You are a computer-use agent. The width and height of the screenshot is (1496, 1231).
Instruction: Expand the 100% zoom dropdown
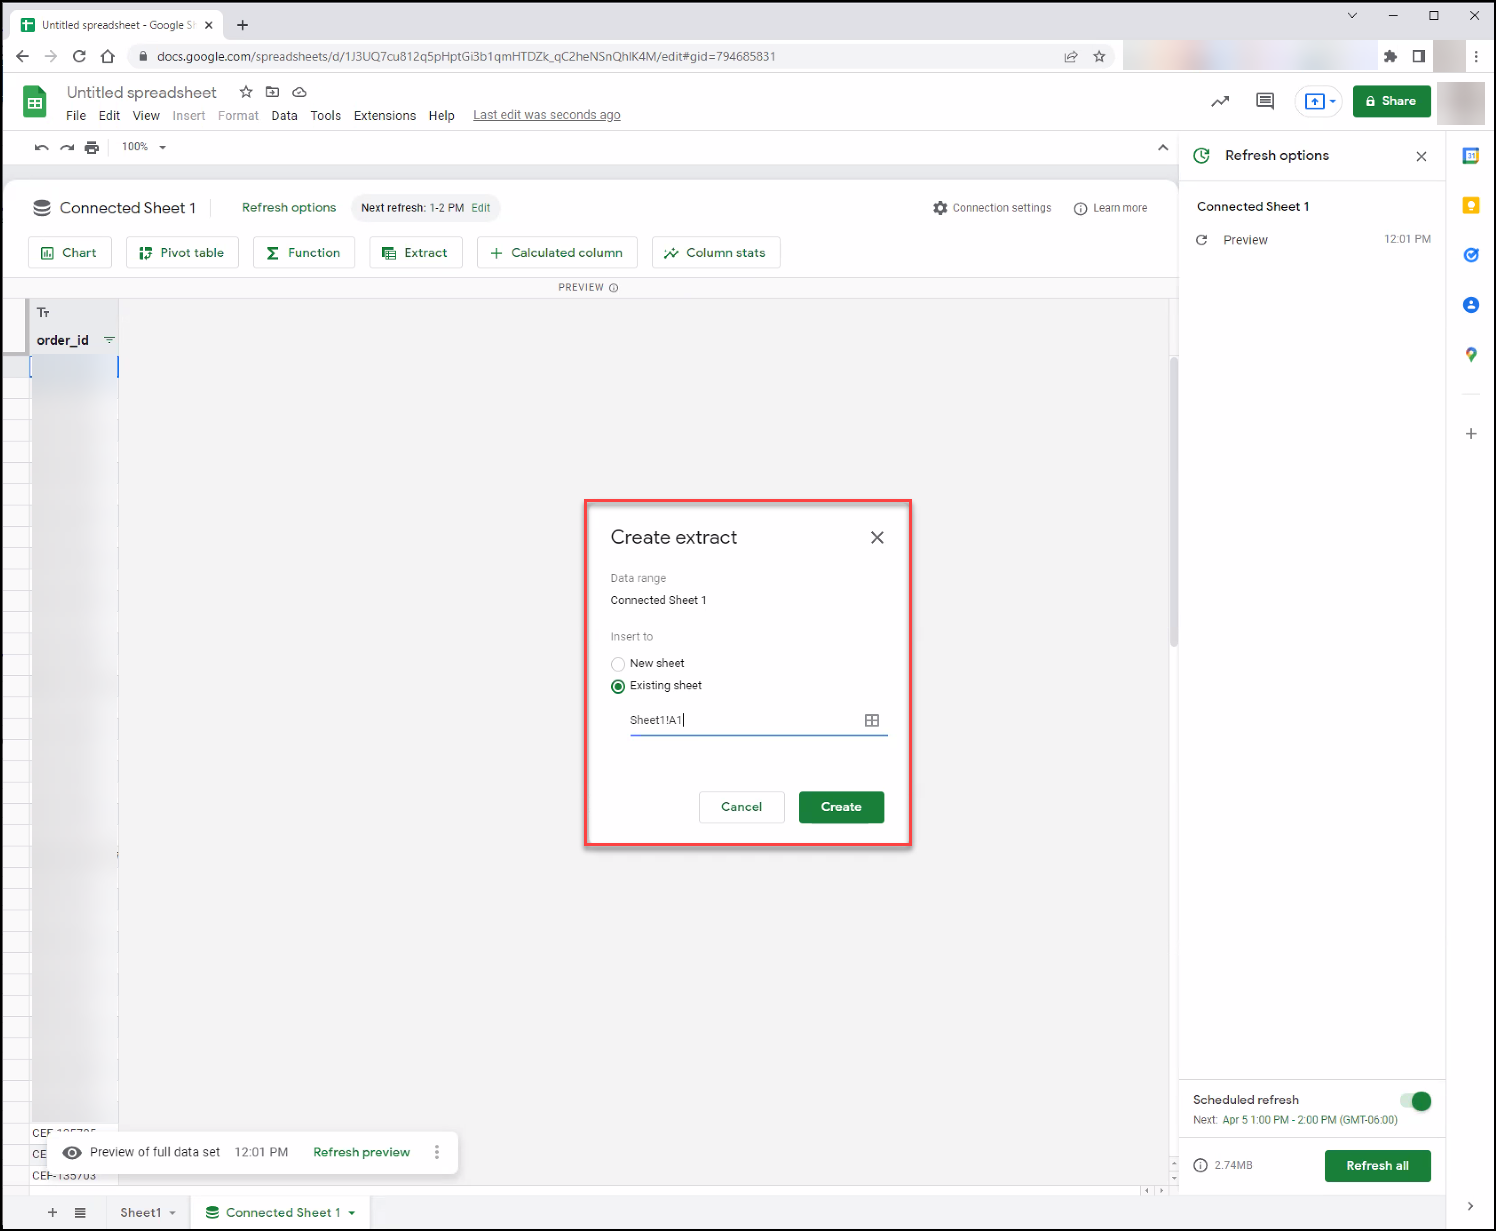tap(144, 147)
